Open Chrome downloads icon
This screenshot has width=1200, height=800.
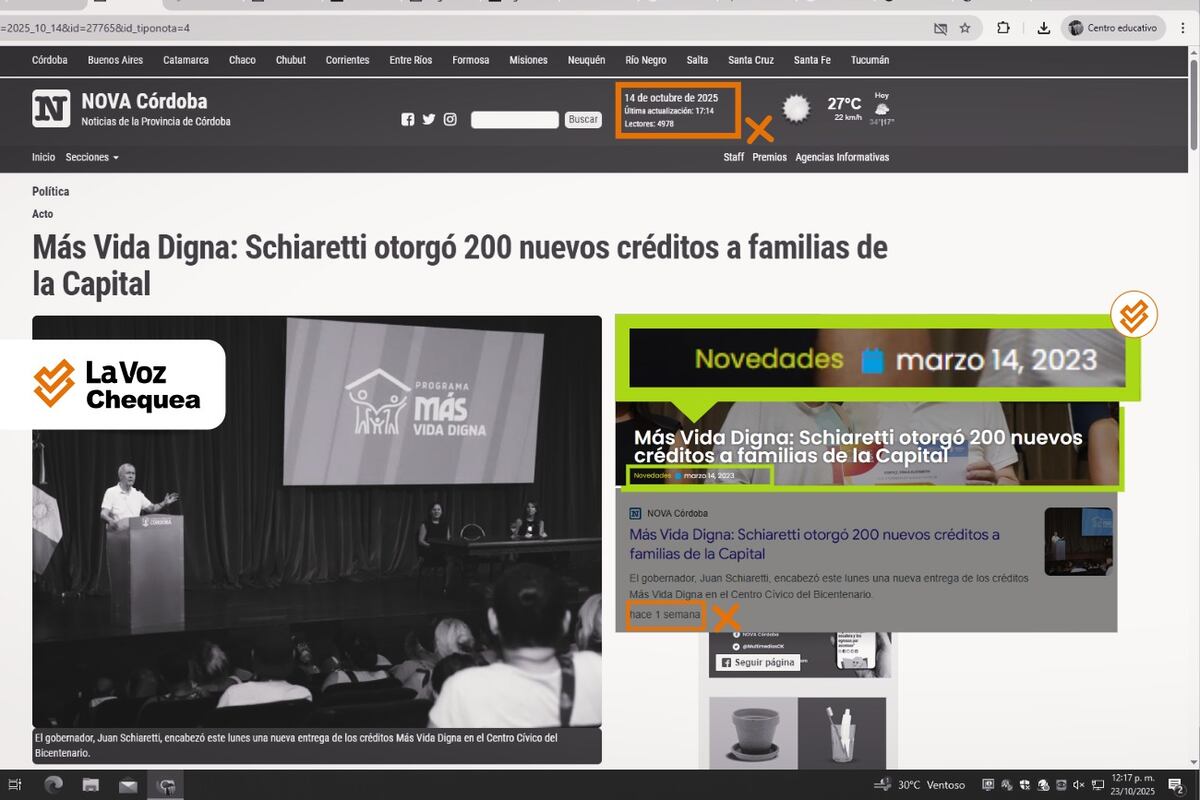tap(1043, 28)
